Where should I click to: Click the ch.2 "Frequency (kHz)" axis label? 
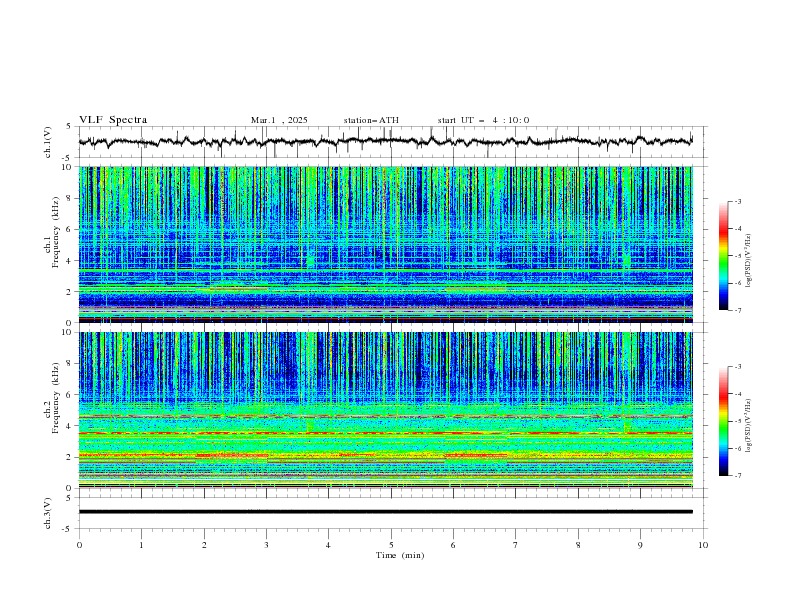click(x=56, y=398)
